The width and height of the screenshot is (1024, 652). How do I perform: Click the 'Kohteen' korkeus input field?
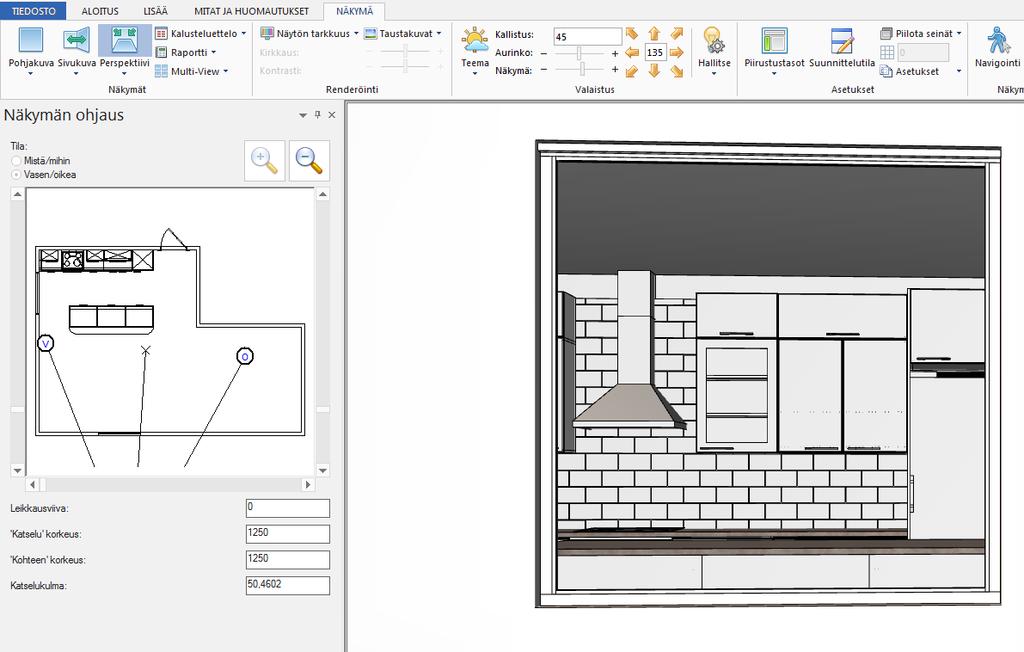click(287, 559)
